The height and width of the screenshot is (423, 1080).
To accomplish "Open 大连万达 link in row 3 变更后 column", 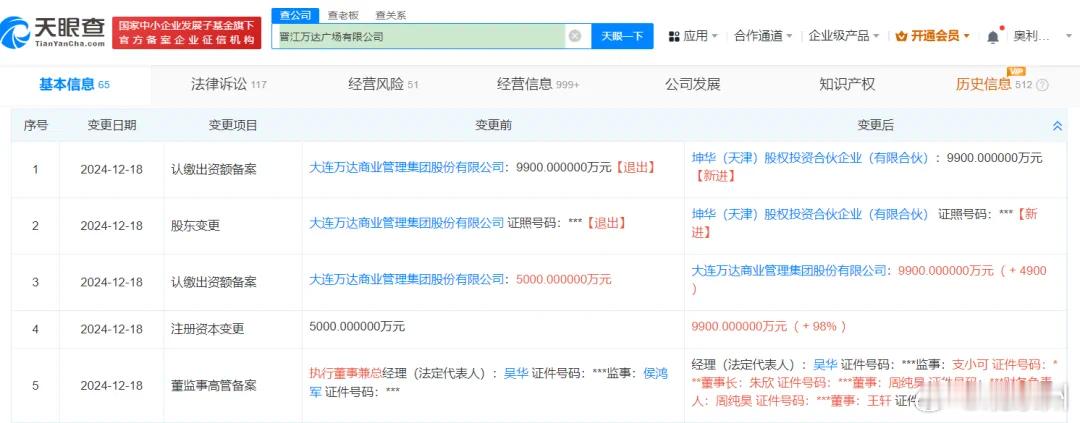I will click(790, 271).
